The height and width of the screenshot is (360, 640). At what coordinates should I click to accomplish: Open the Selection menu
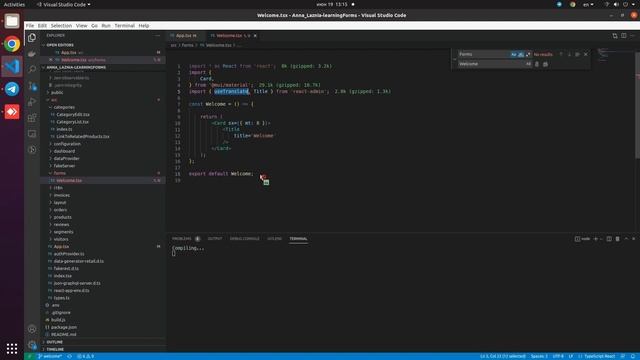[61, 26]
